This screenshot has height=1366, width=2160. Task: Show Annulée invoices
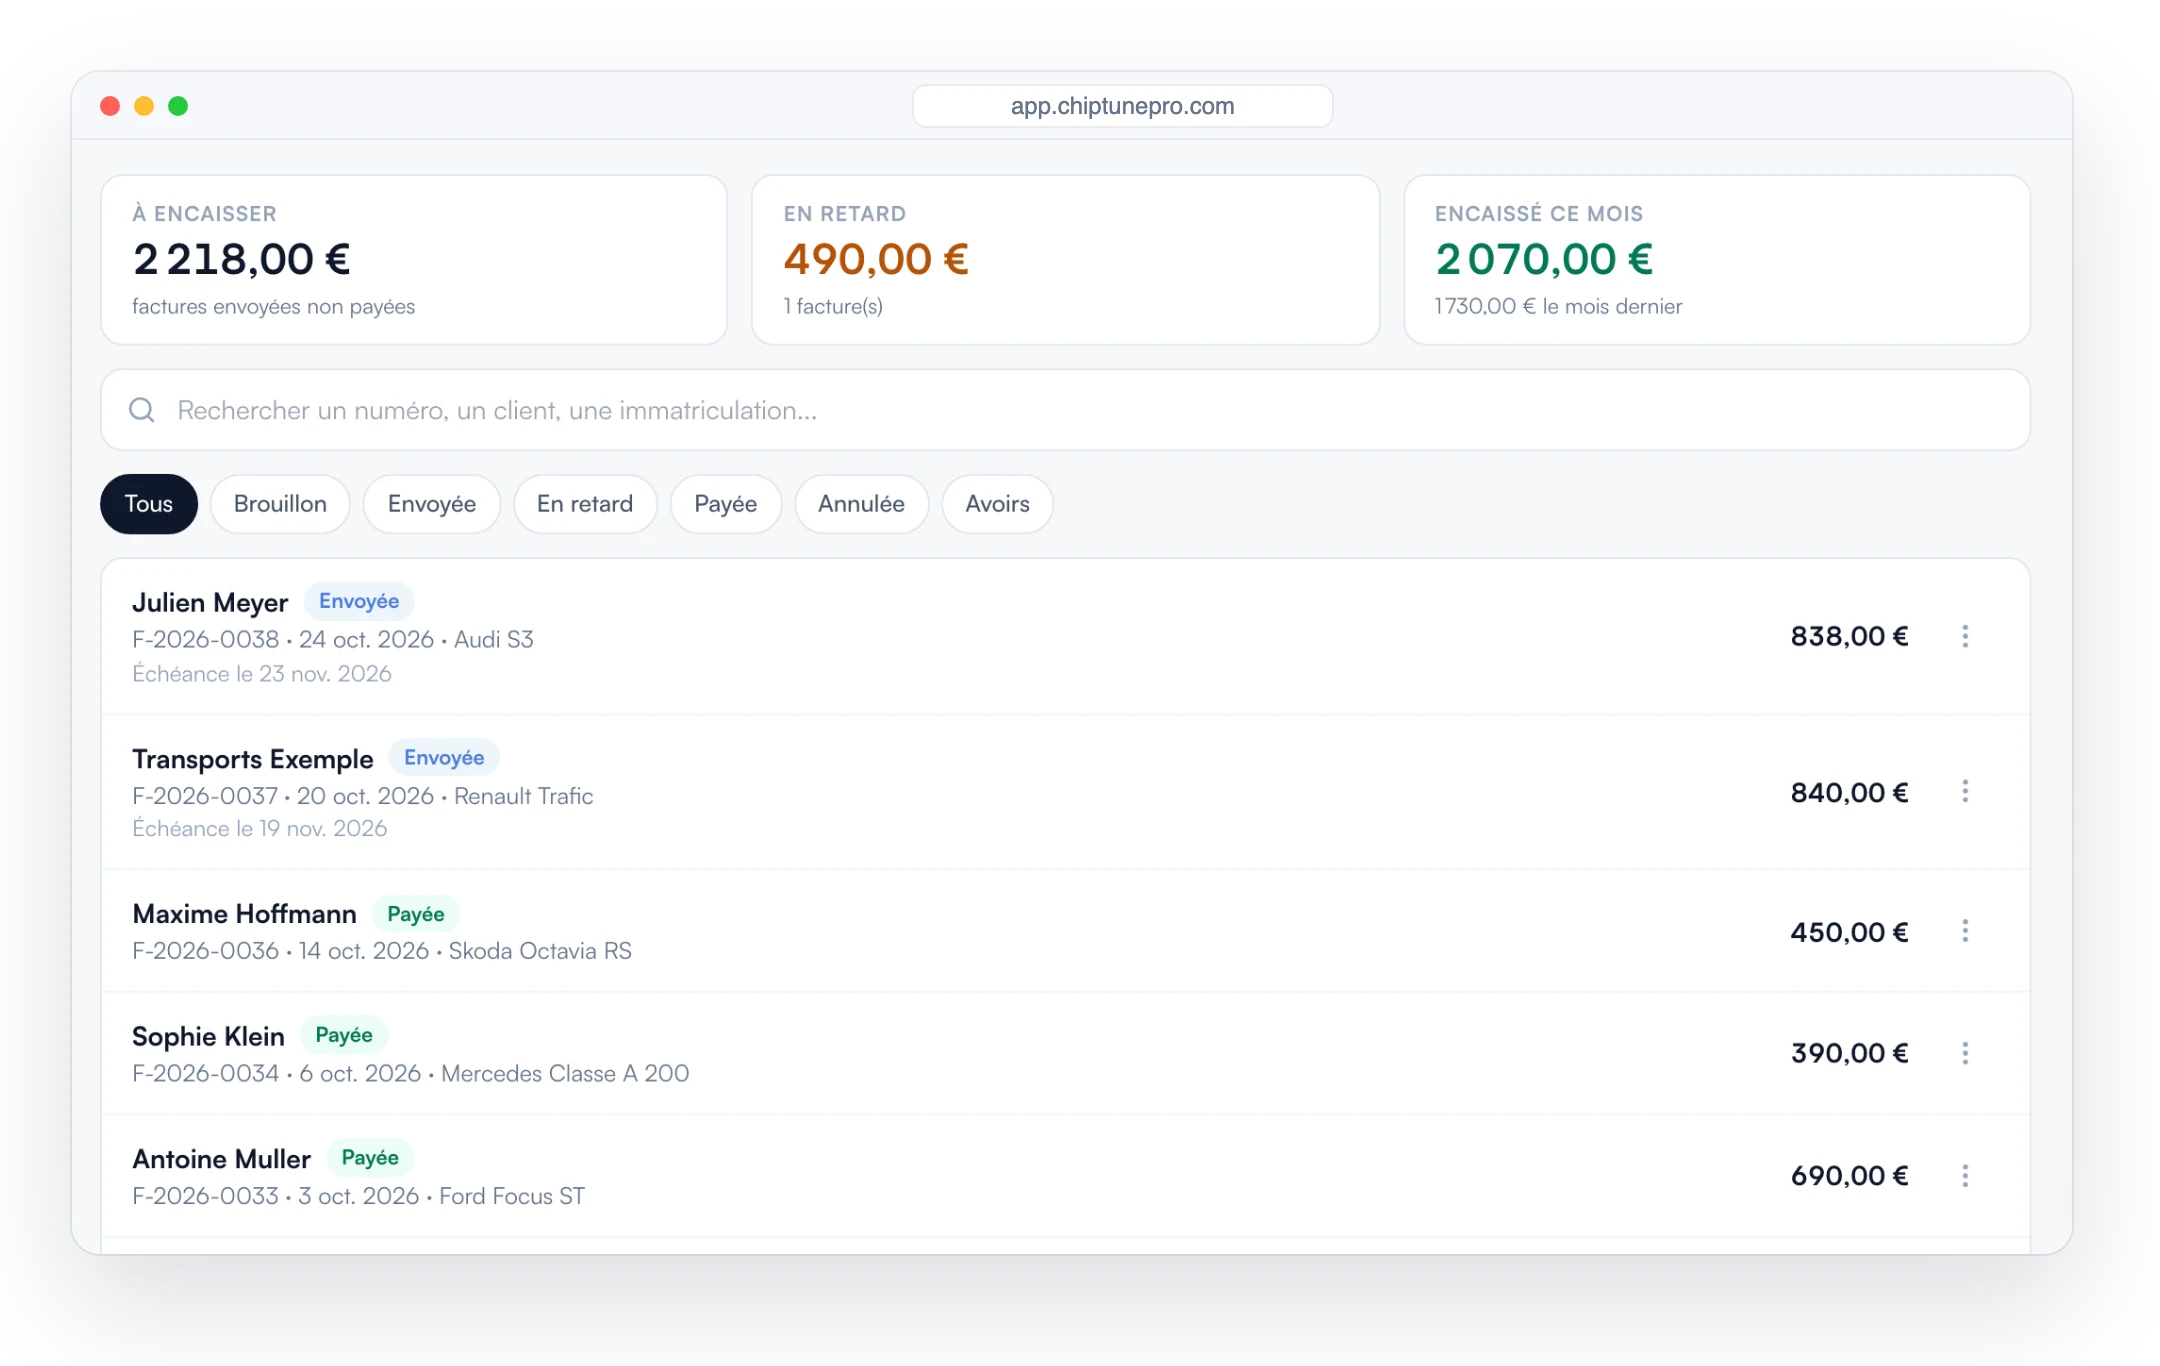click(x=861, y=504)
